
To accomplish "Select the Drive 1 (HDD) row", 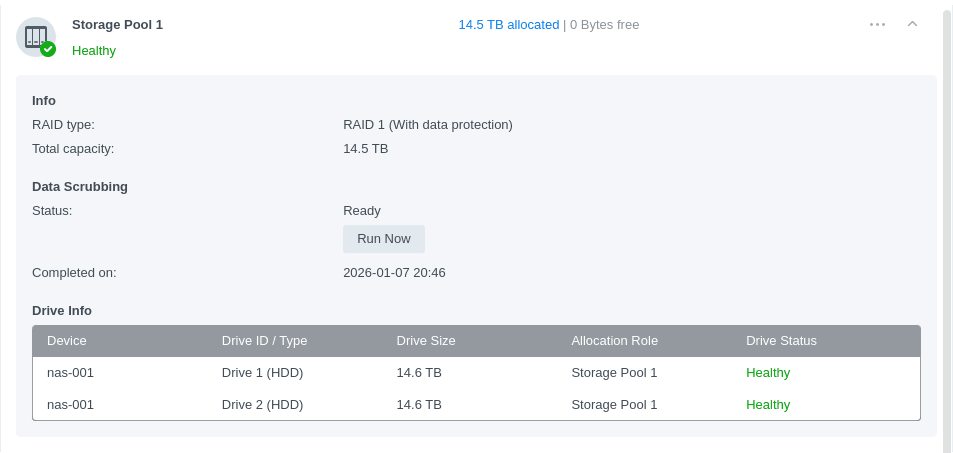I will point(262,373).
